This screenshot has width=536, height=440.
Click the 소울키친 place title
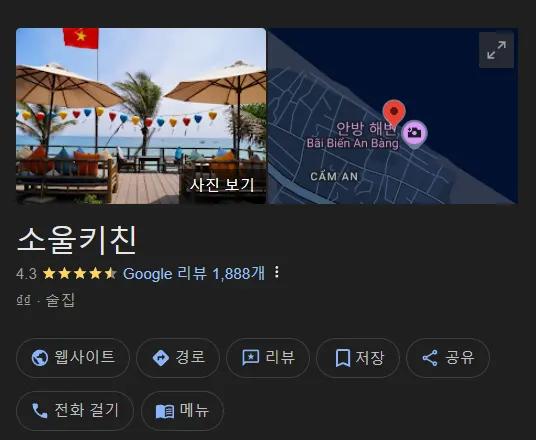click(77, 240)
